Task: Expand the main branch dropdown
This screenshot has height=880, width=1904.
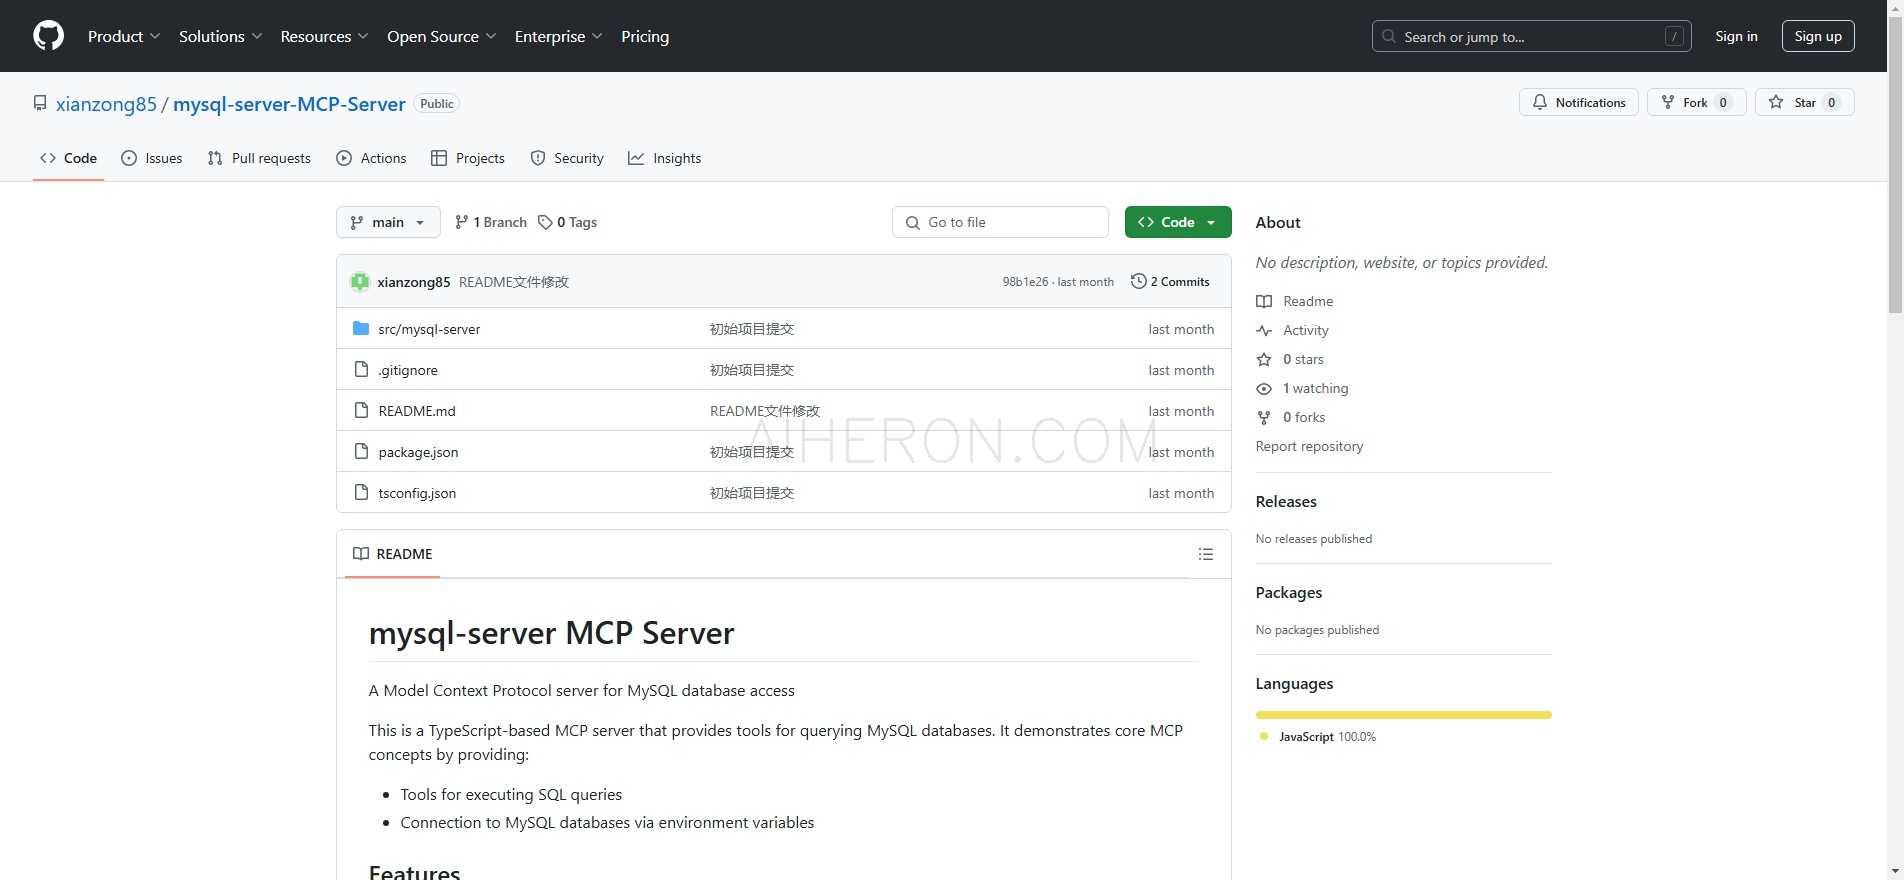Action: (x=388, y=222)
